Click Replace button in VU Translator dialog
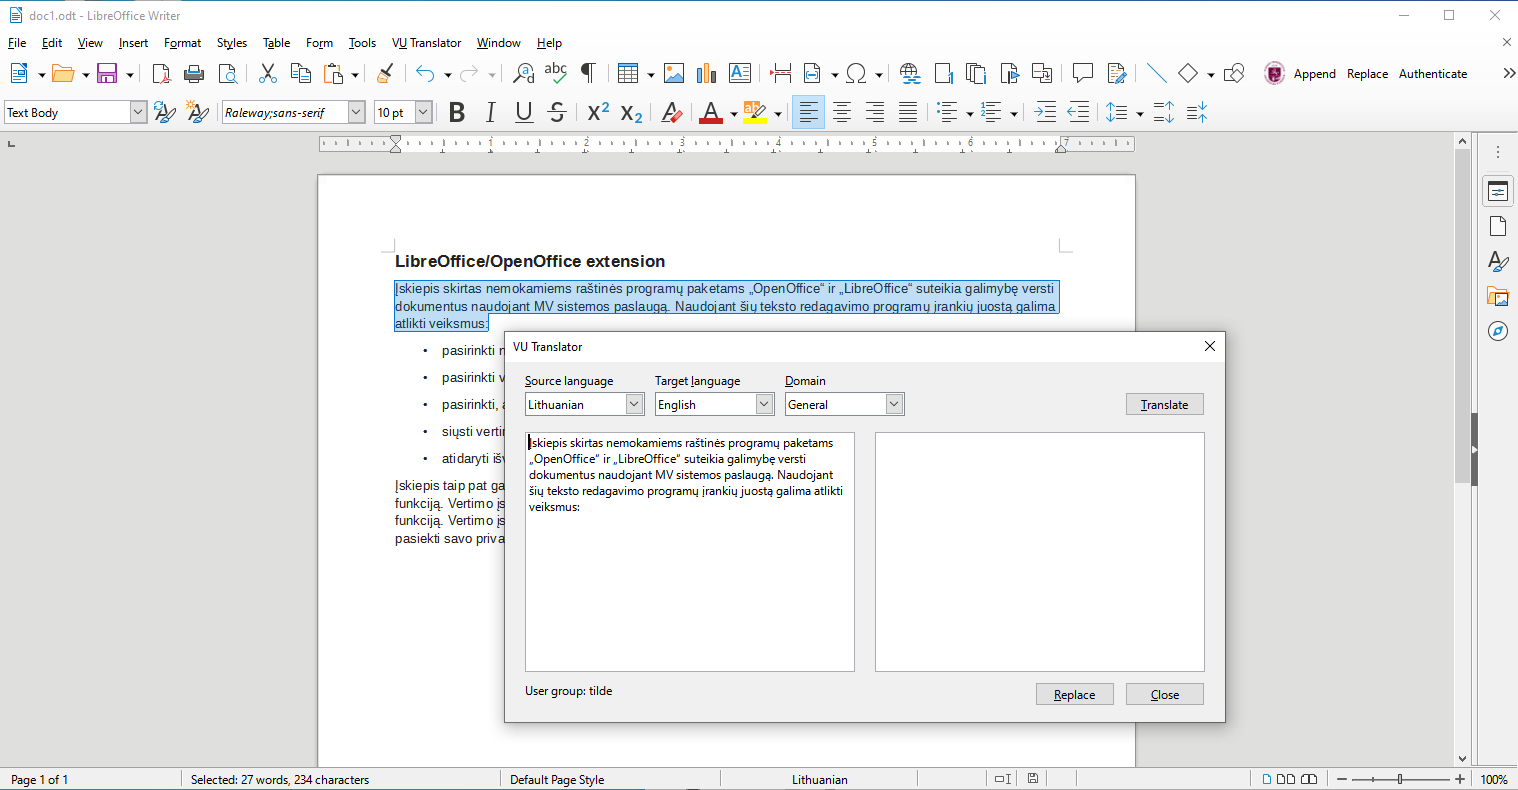This screenshot has height=790, width=1518. (x=1075, y=694)
